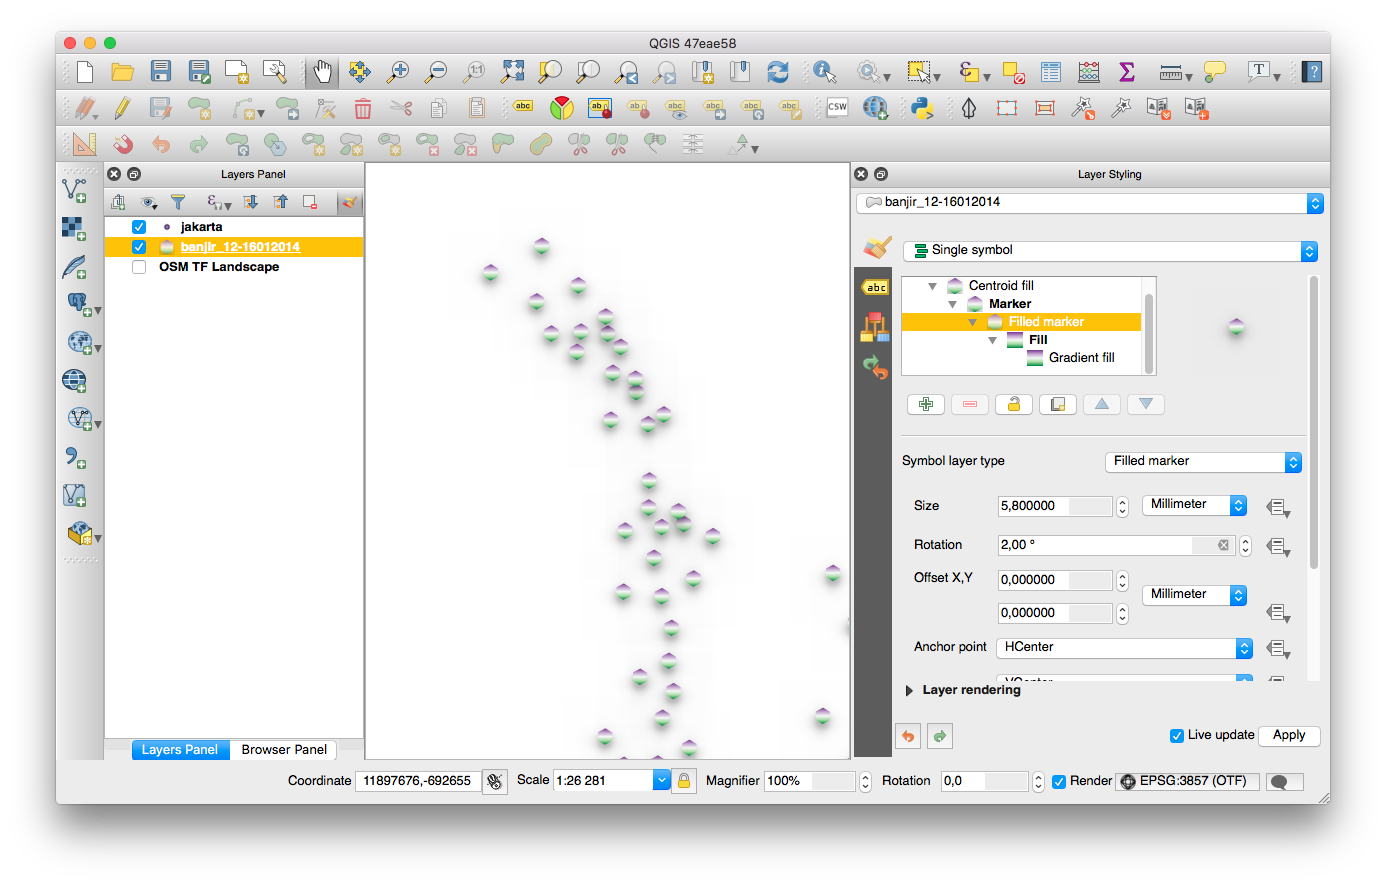1386x884 pixels.
Task: Click the Undo style change button
Action: [x=908, y=736]
